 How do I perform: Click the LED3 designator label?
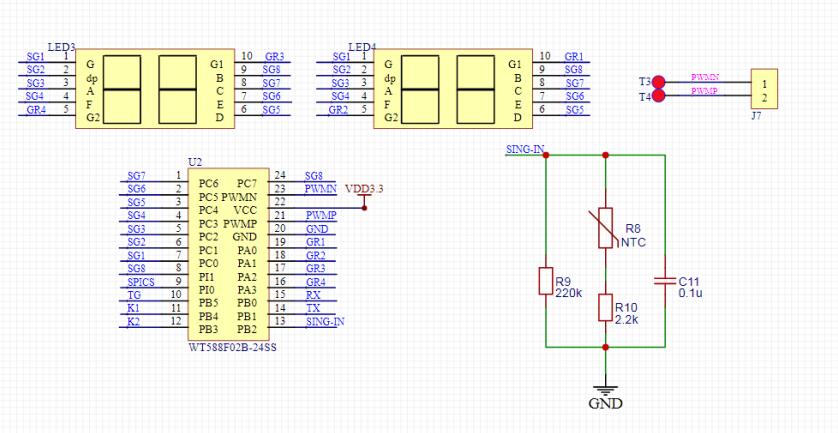[61, 48]
